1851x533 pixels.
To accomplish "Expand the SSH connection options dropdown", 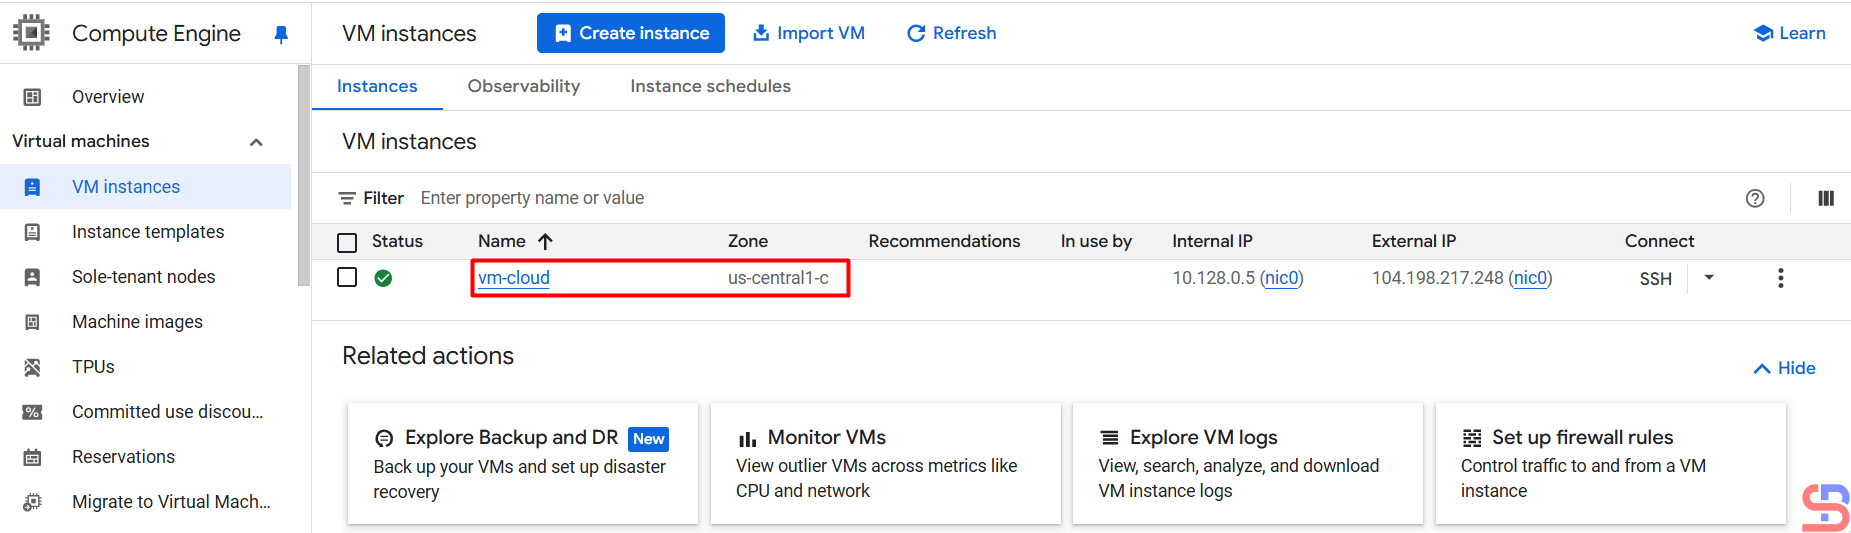I will [x=1709, y=278].
